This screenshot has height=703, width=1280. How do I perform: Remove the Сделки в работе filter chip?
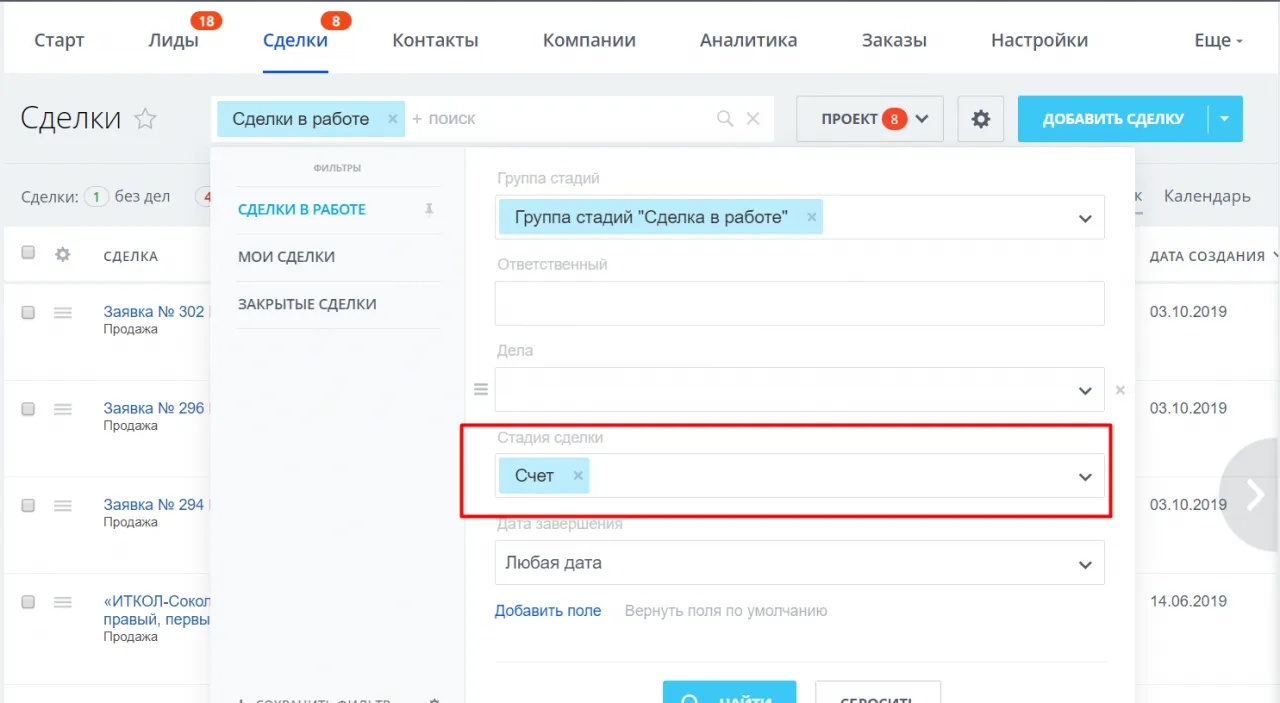click(x=391, y=118)
